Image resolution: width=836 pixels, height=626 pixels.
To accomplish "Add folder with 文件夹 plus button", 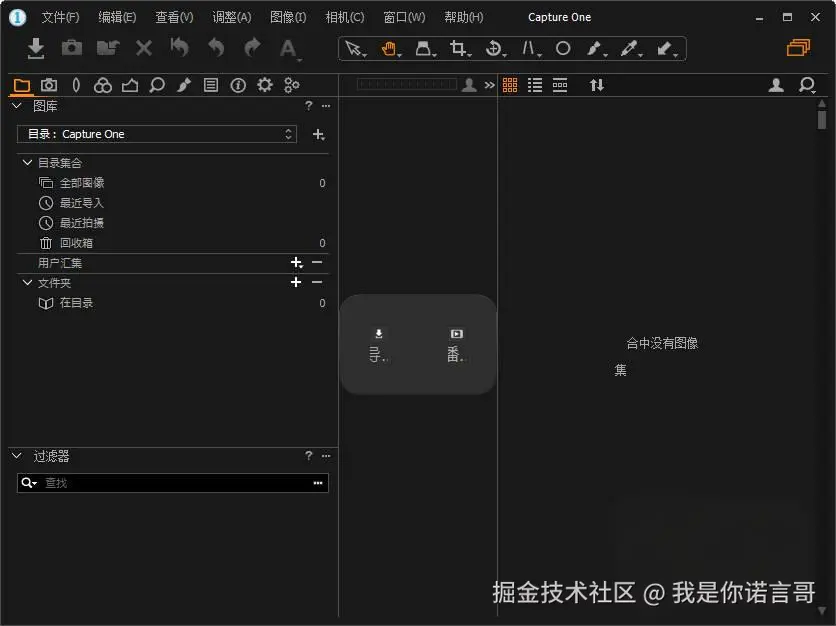I will (x=296, y=282).
